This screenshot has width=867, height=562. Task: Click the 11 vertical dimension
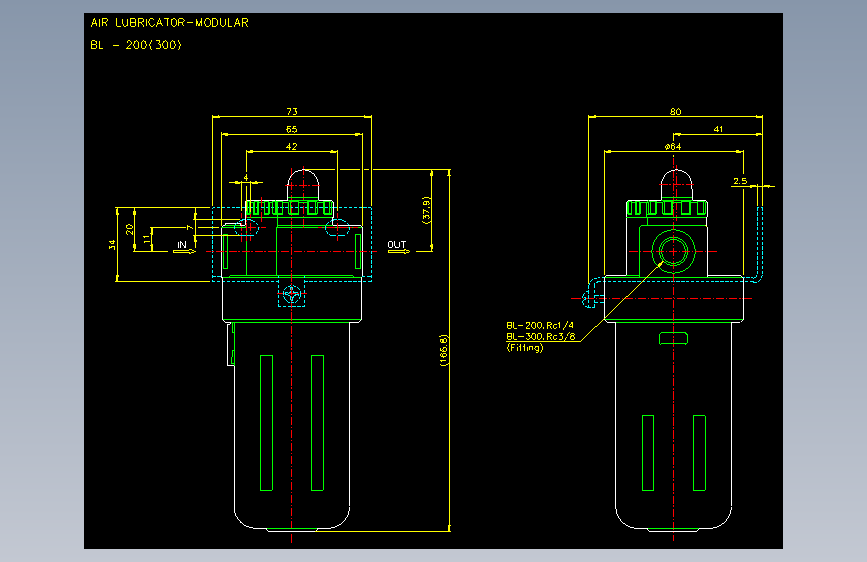click(147, 239)
